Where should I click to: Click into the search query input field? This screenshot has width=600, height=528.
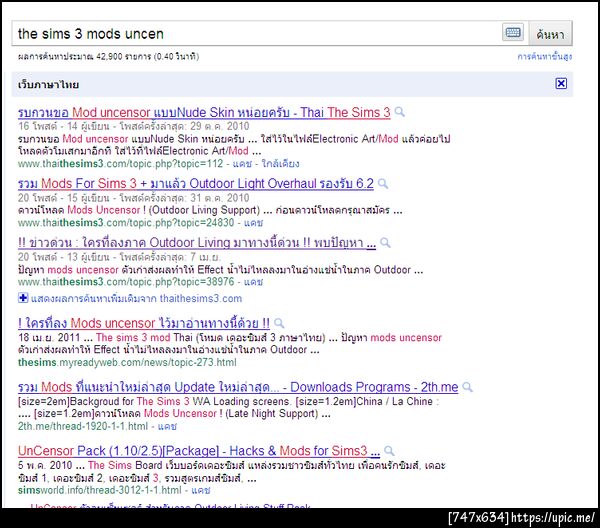tap(256, 34)
